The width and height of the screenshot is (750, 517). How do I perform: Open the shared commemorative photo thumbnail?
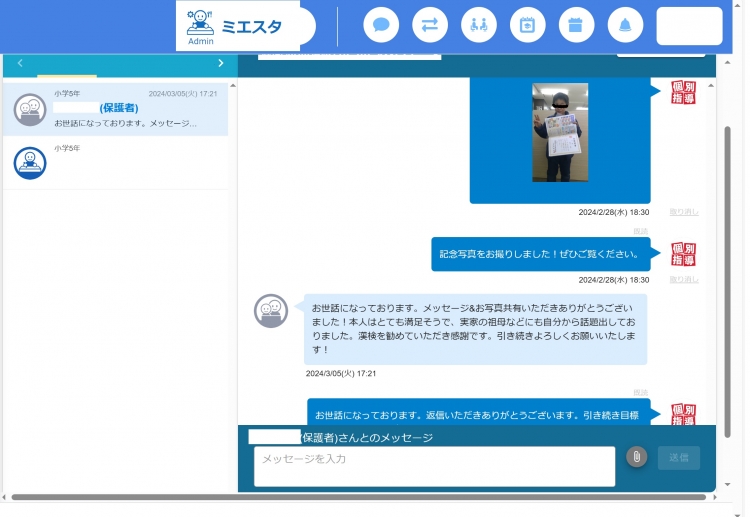(x=560, y=132)
